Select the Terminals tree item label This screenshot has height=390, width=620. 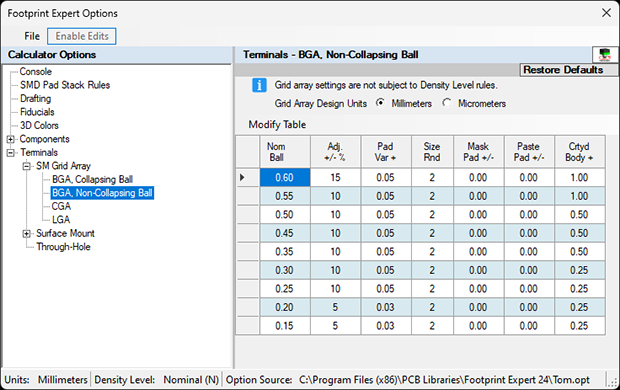[39, 152]
